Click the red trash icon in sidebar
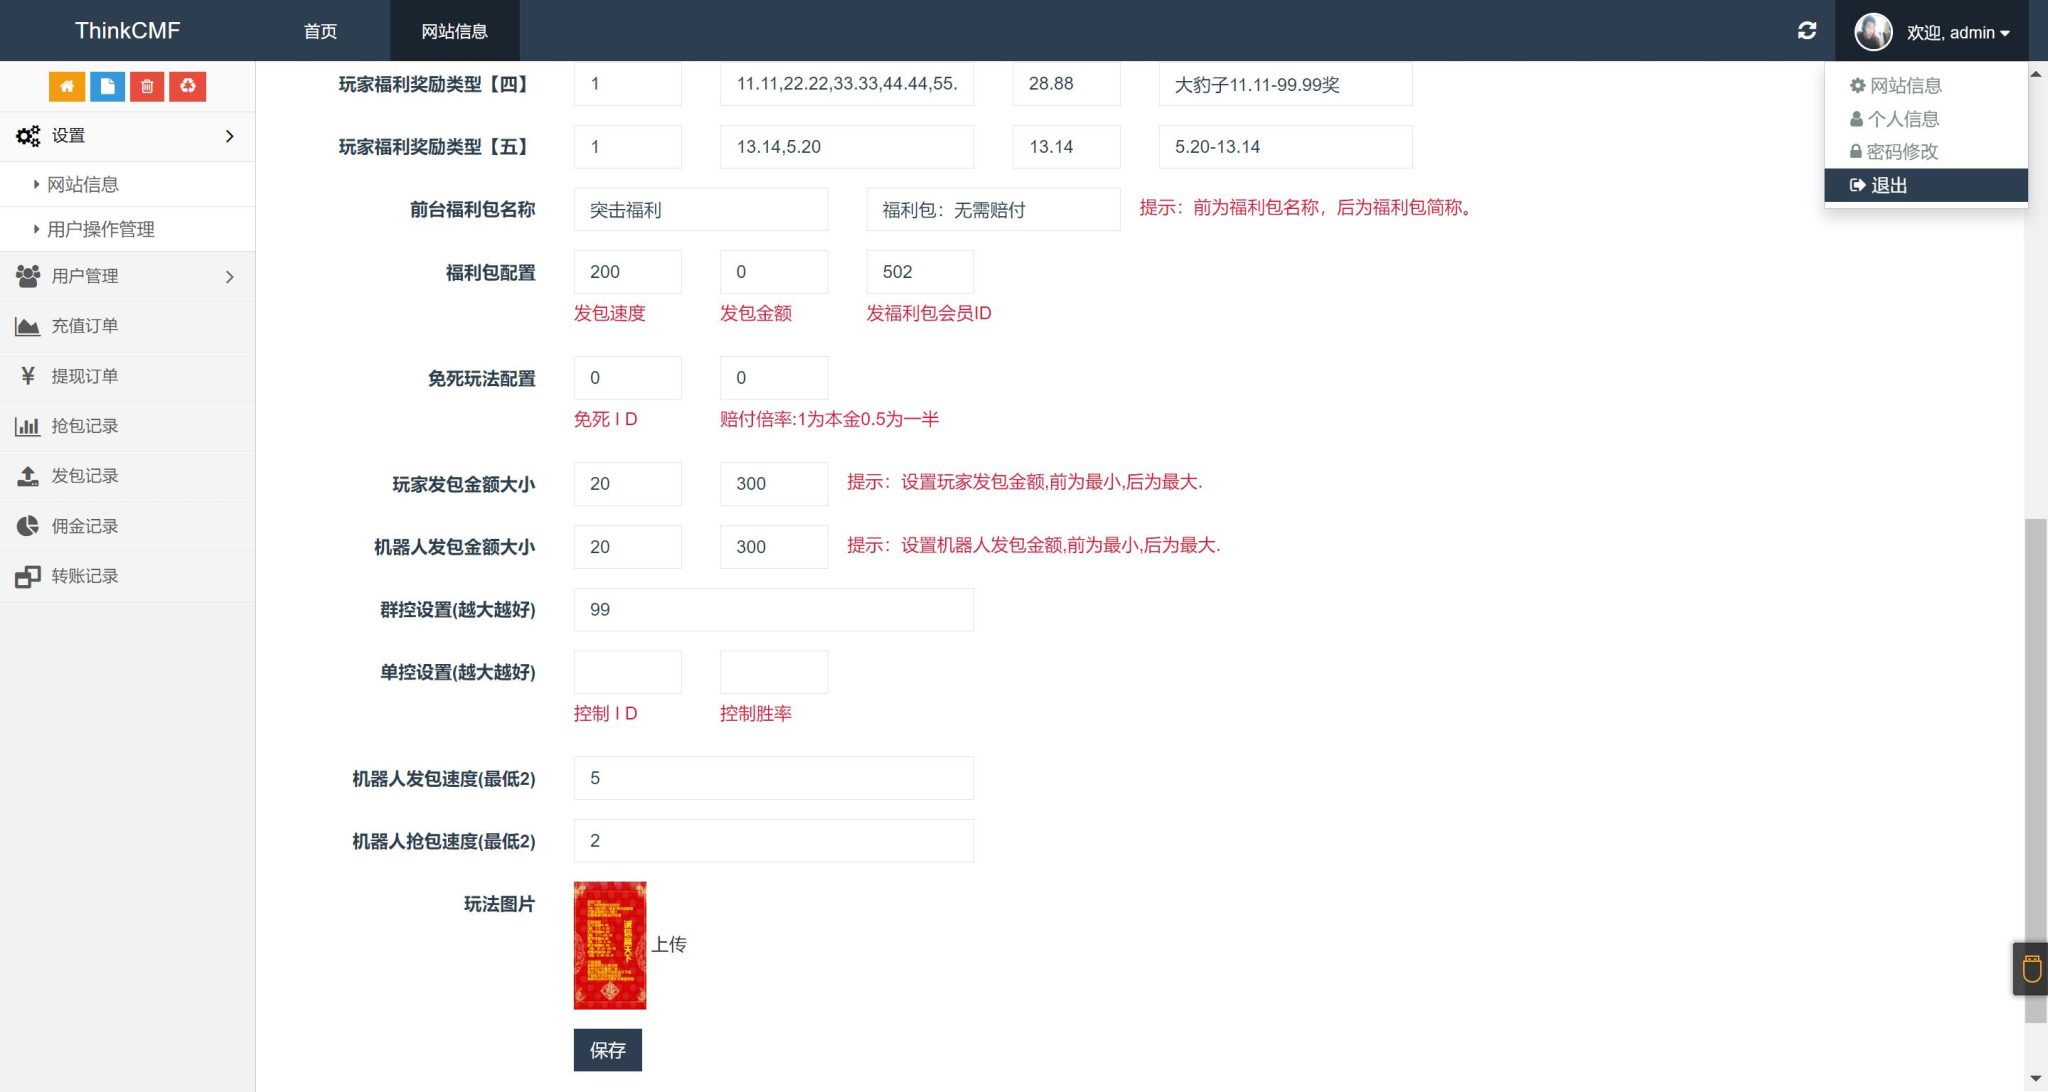Image resolution: width=2048 pixels, height=1092 pixels. coord(147,86)
